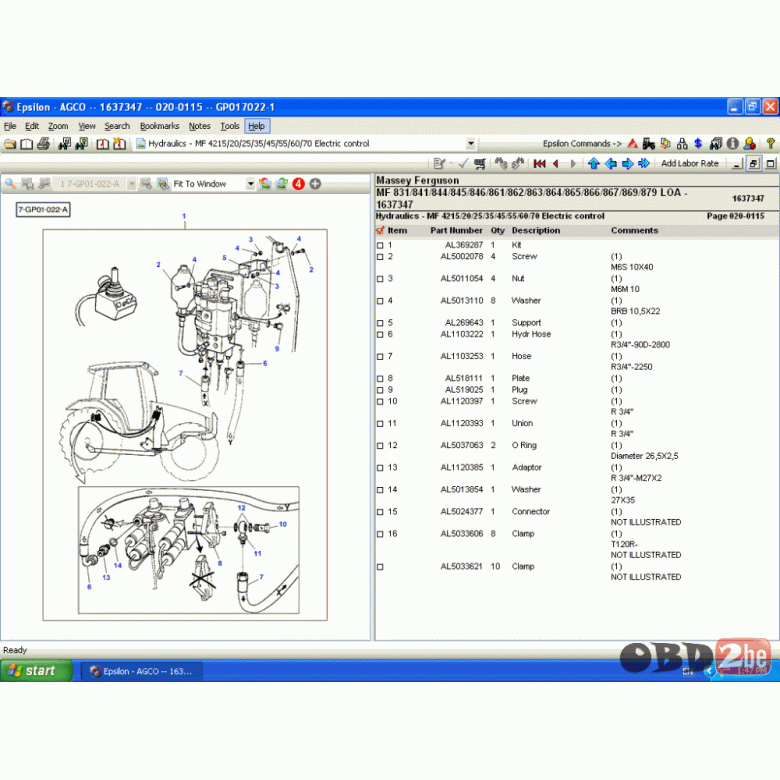
Task: Click the grey plus circle icon
Action: [x=315, y=184]
